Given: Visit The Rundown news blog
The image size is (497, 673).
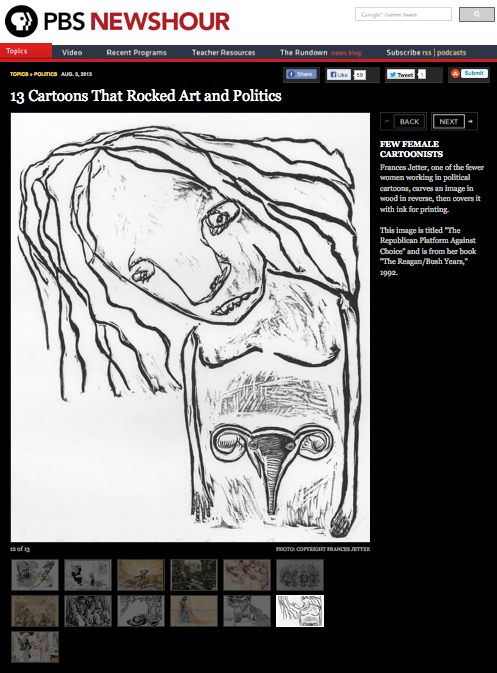Looking at the screenshot, I should tap(321, 52).
